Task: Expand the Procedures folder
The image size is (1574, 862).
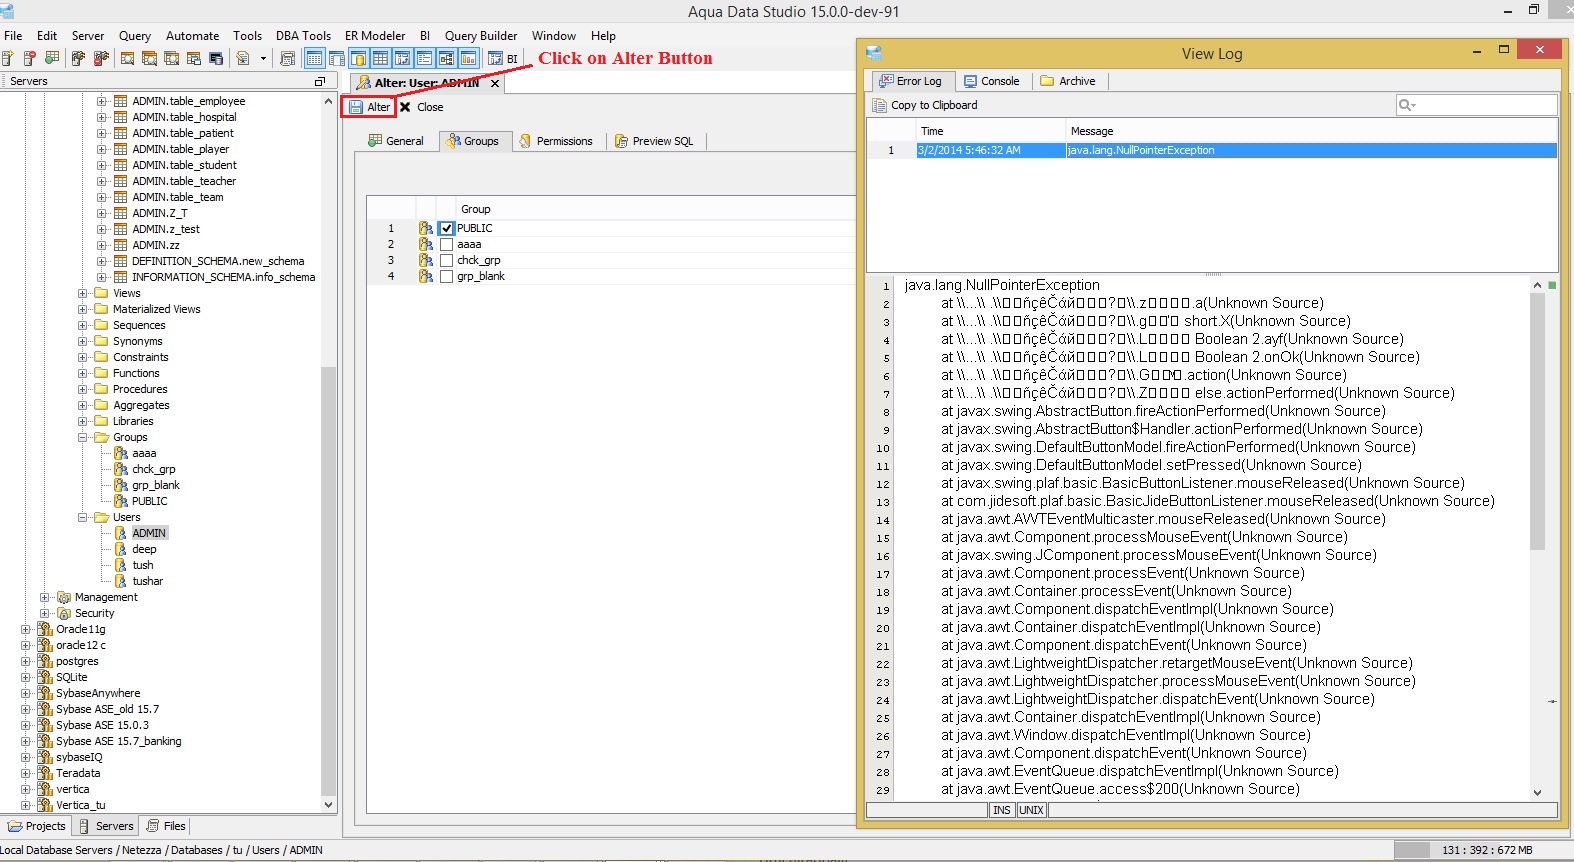Action: tap(83, 389)
